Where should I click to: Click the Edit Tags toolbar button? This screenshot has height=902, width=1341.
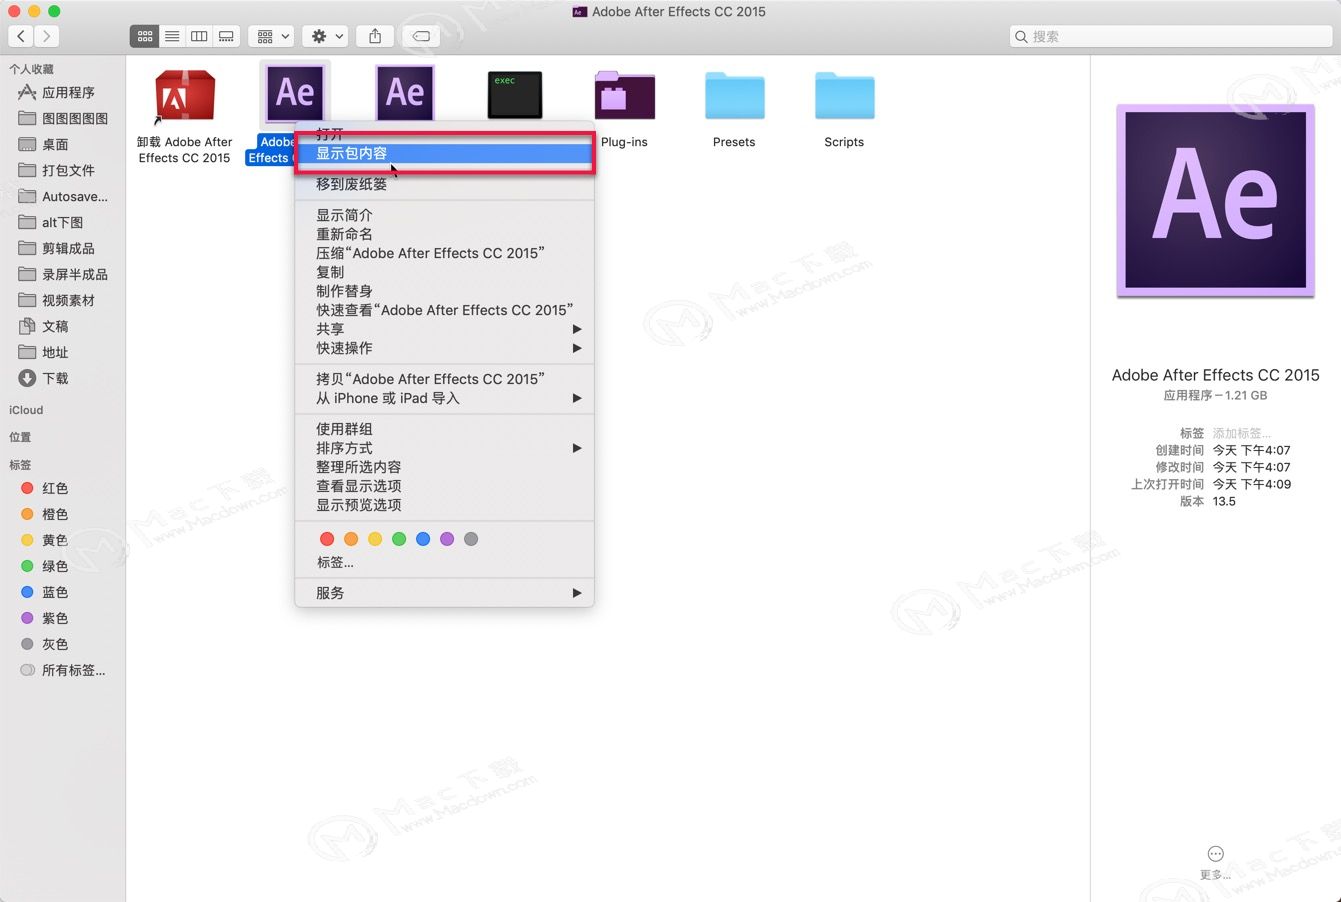(x=421, y=36)
